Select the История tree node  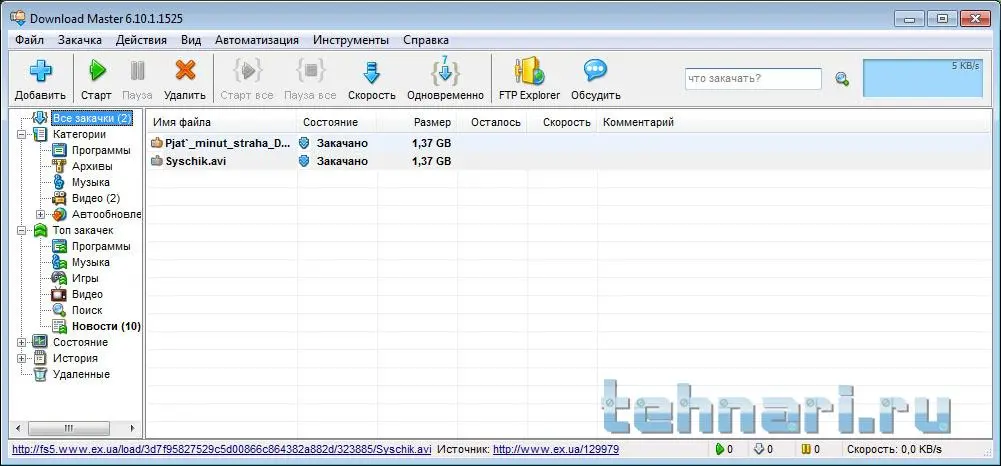tap(75, 357)
